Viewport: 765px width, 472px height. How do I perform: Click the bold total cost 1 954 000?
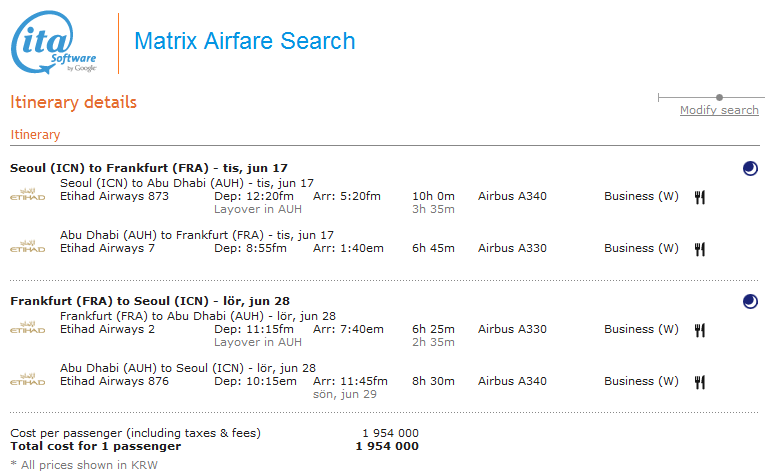[387, 446]
